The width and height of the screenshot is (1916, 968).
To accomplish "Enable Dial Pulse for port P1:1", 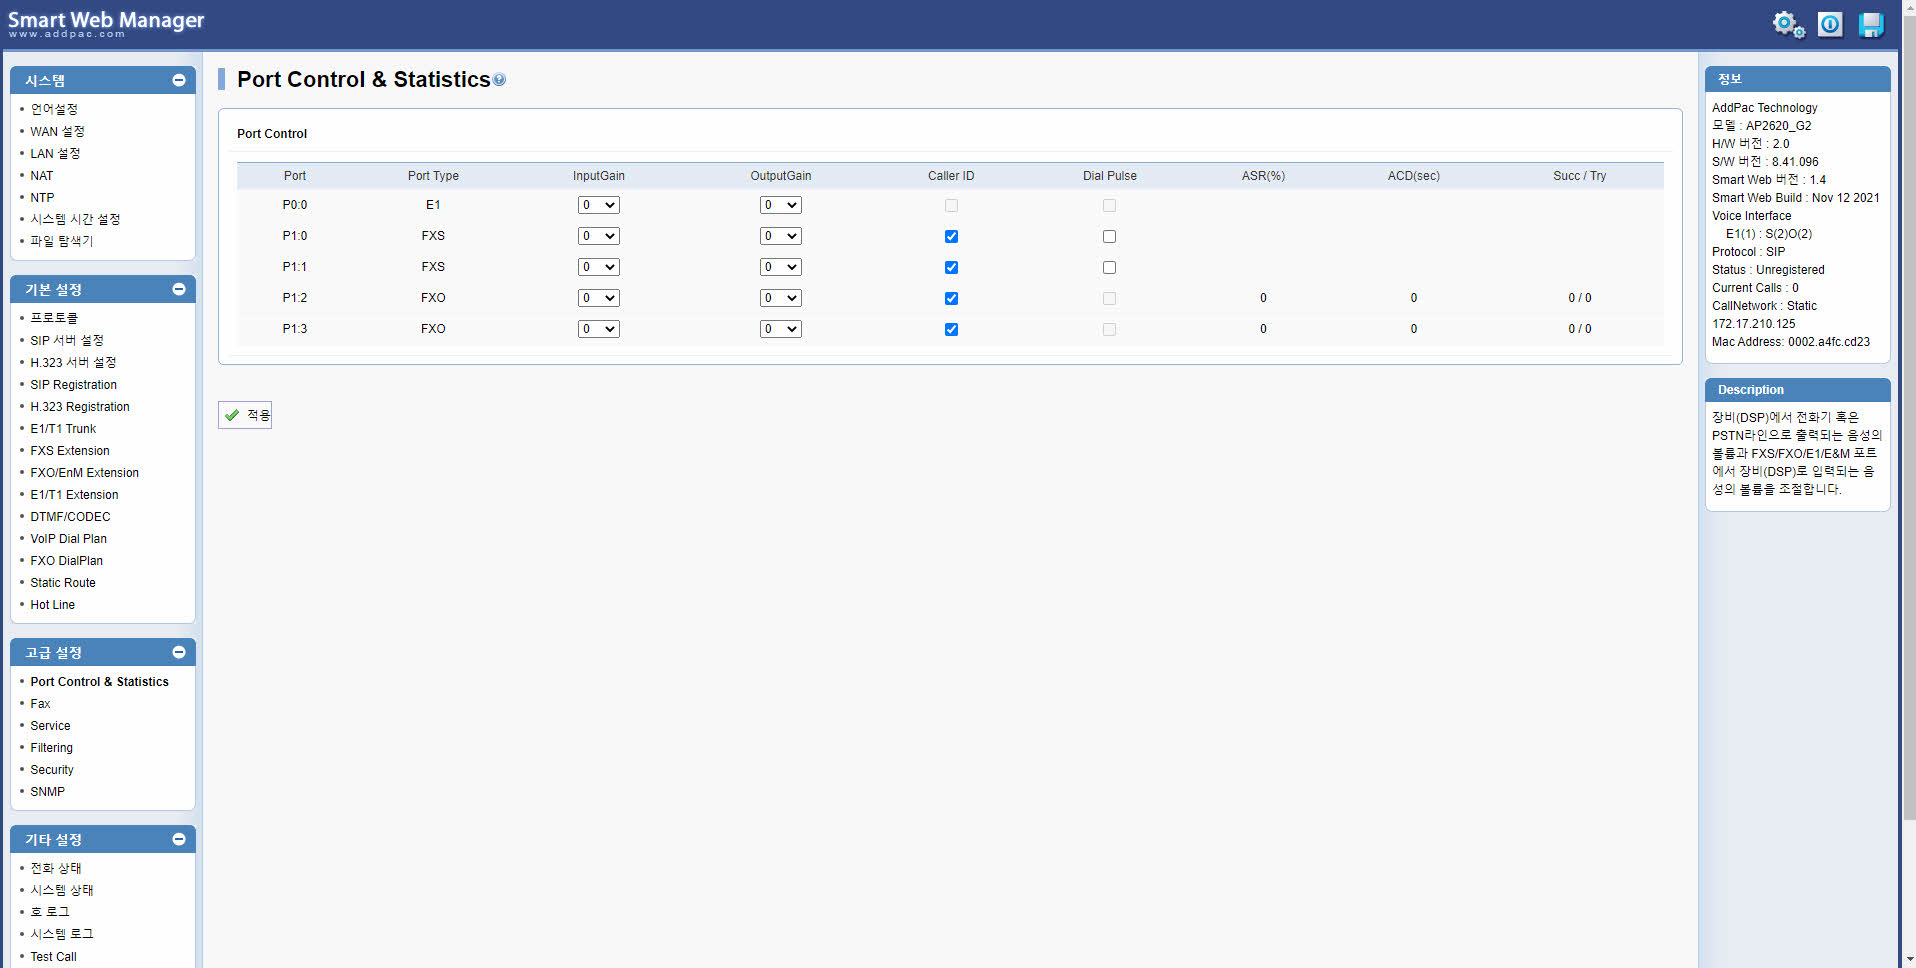I will point(1109,268).
